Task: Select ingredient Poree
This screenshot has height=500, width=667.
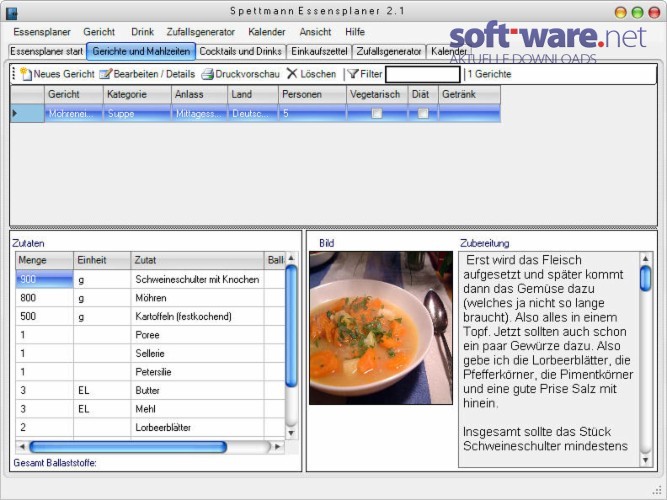Action: [197, 335]
